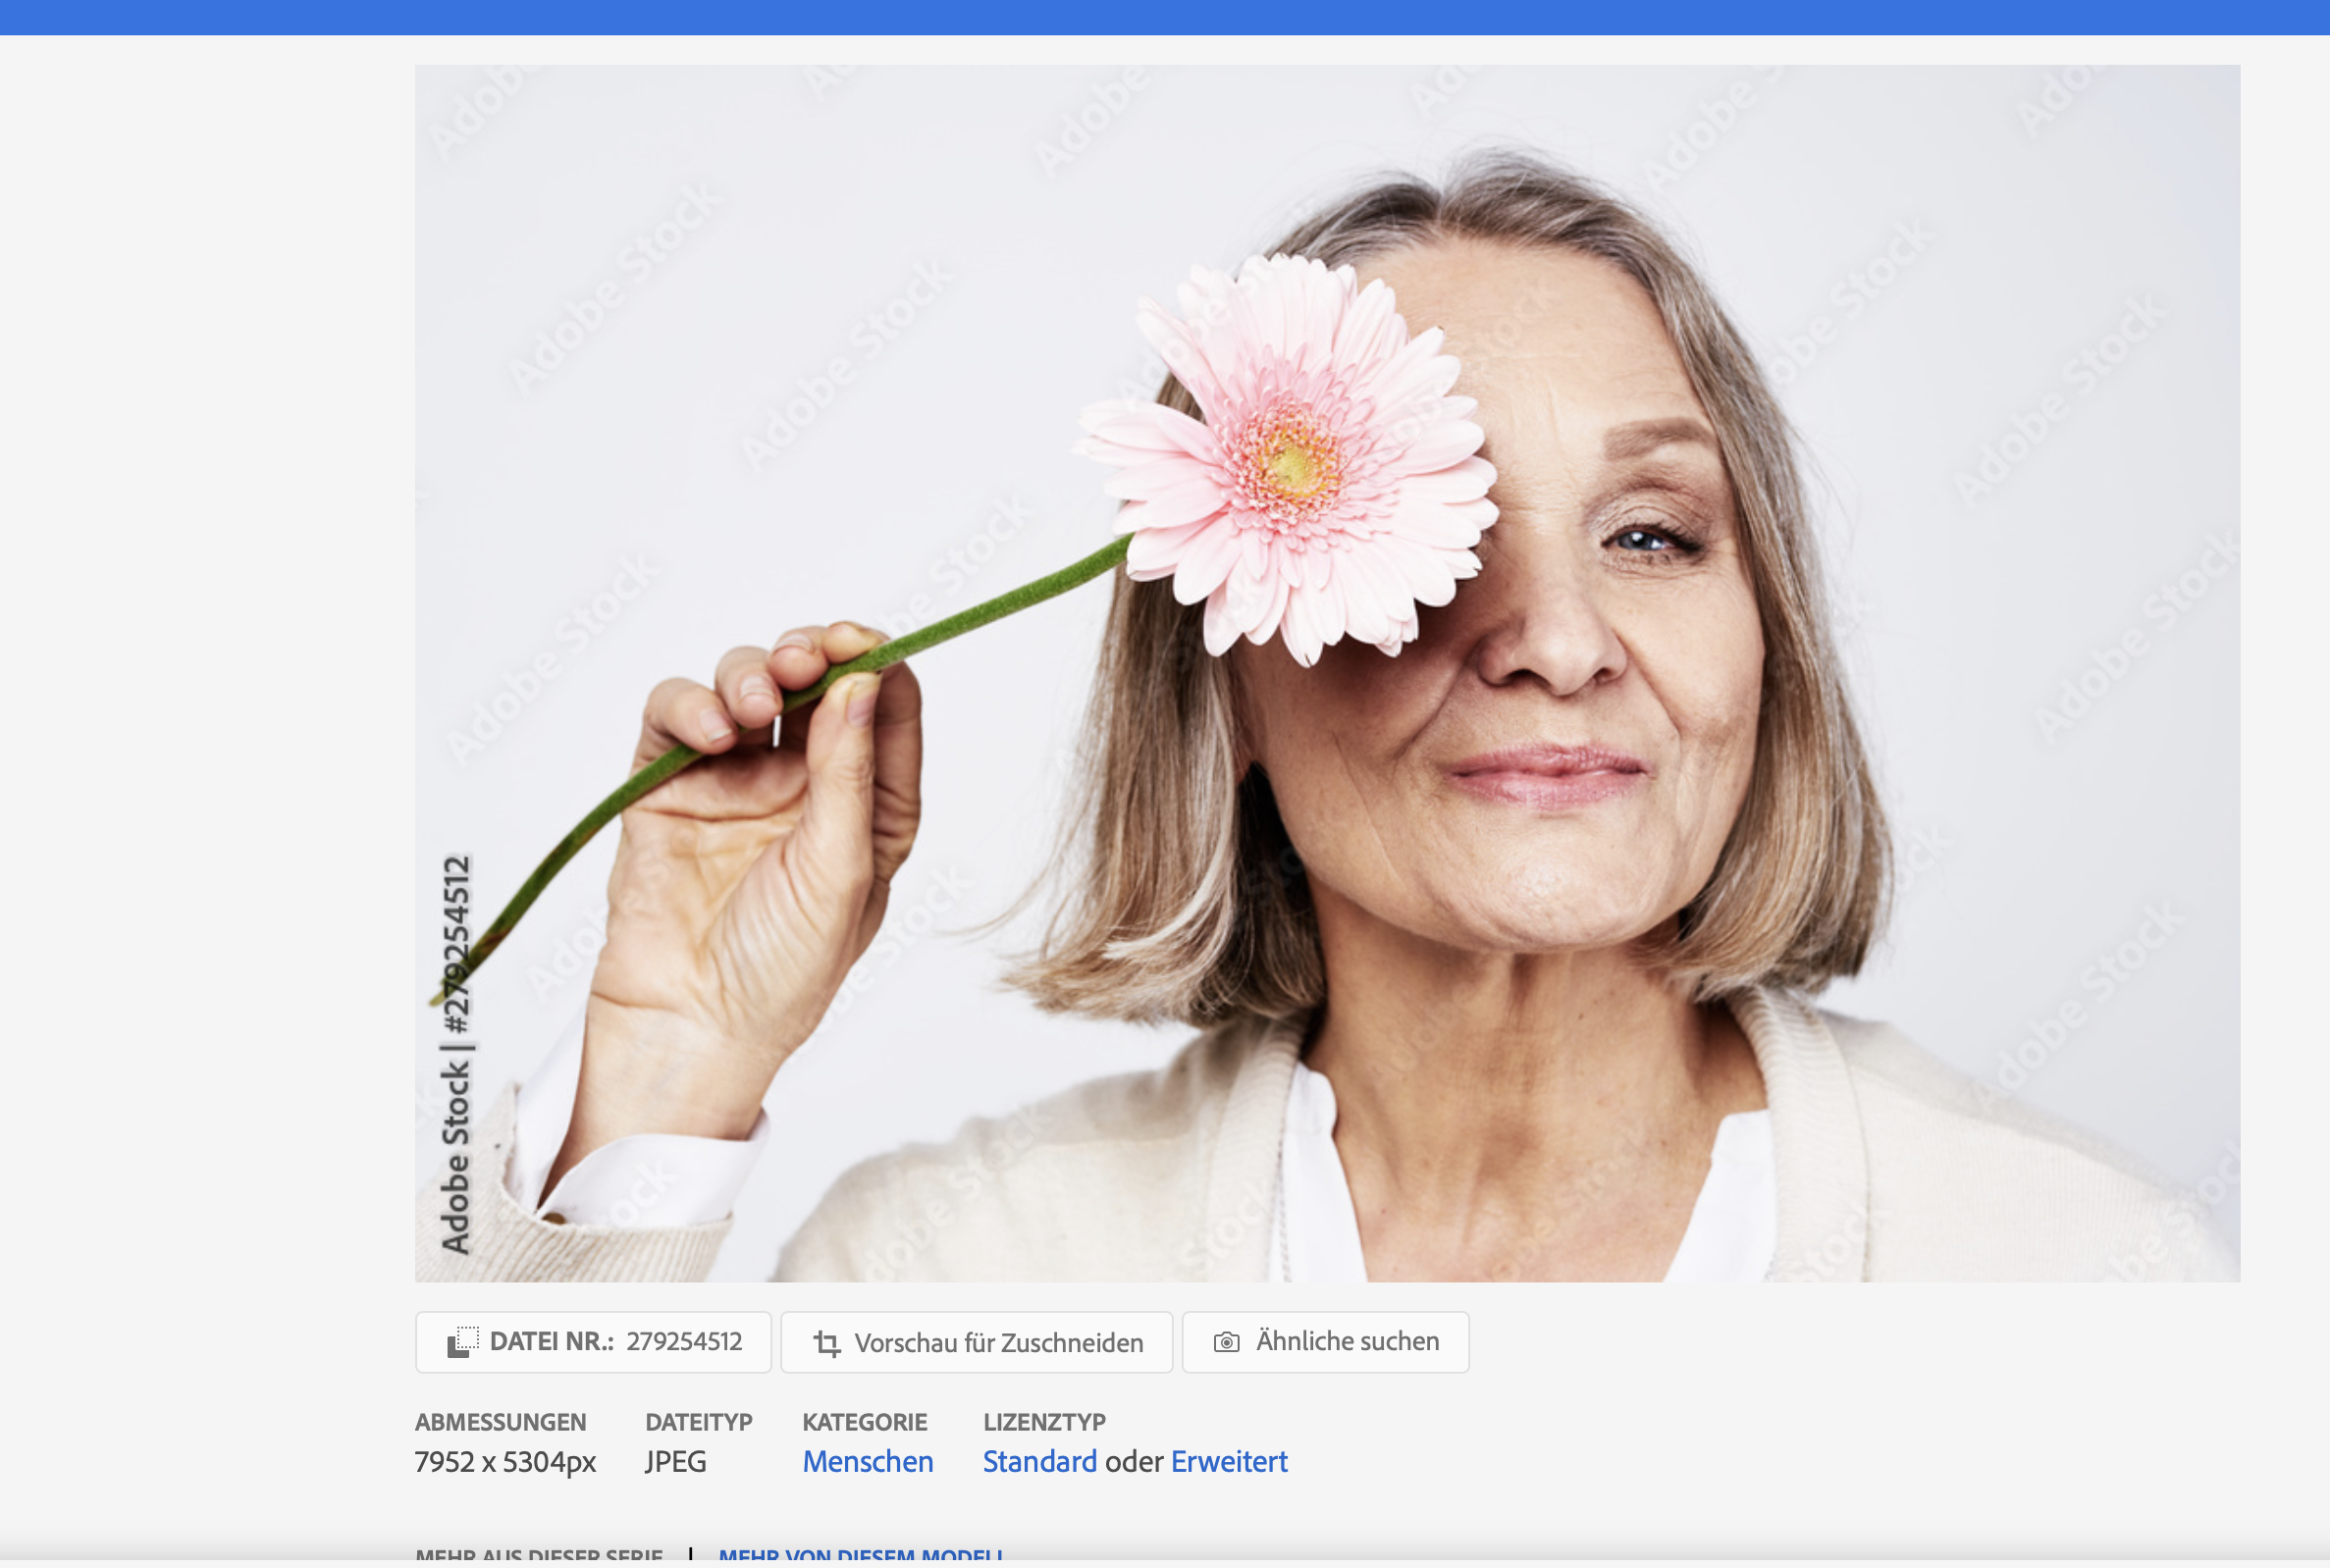
Task: Click the crop icon for Vorschau
Action: [x=827, y=1343]
